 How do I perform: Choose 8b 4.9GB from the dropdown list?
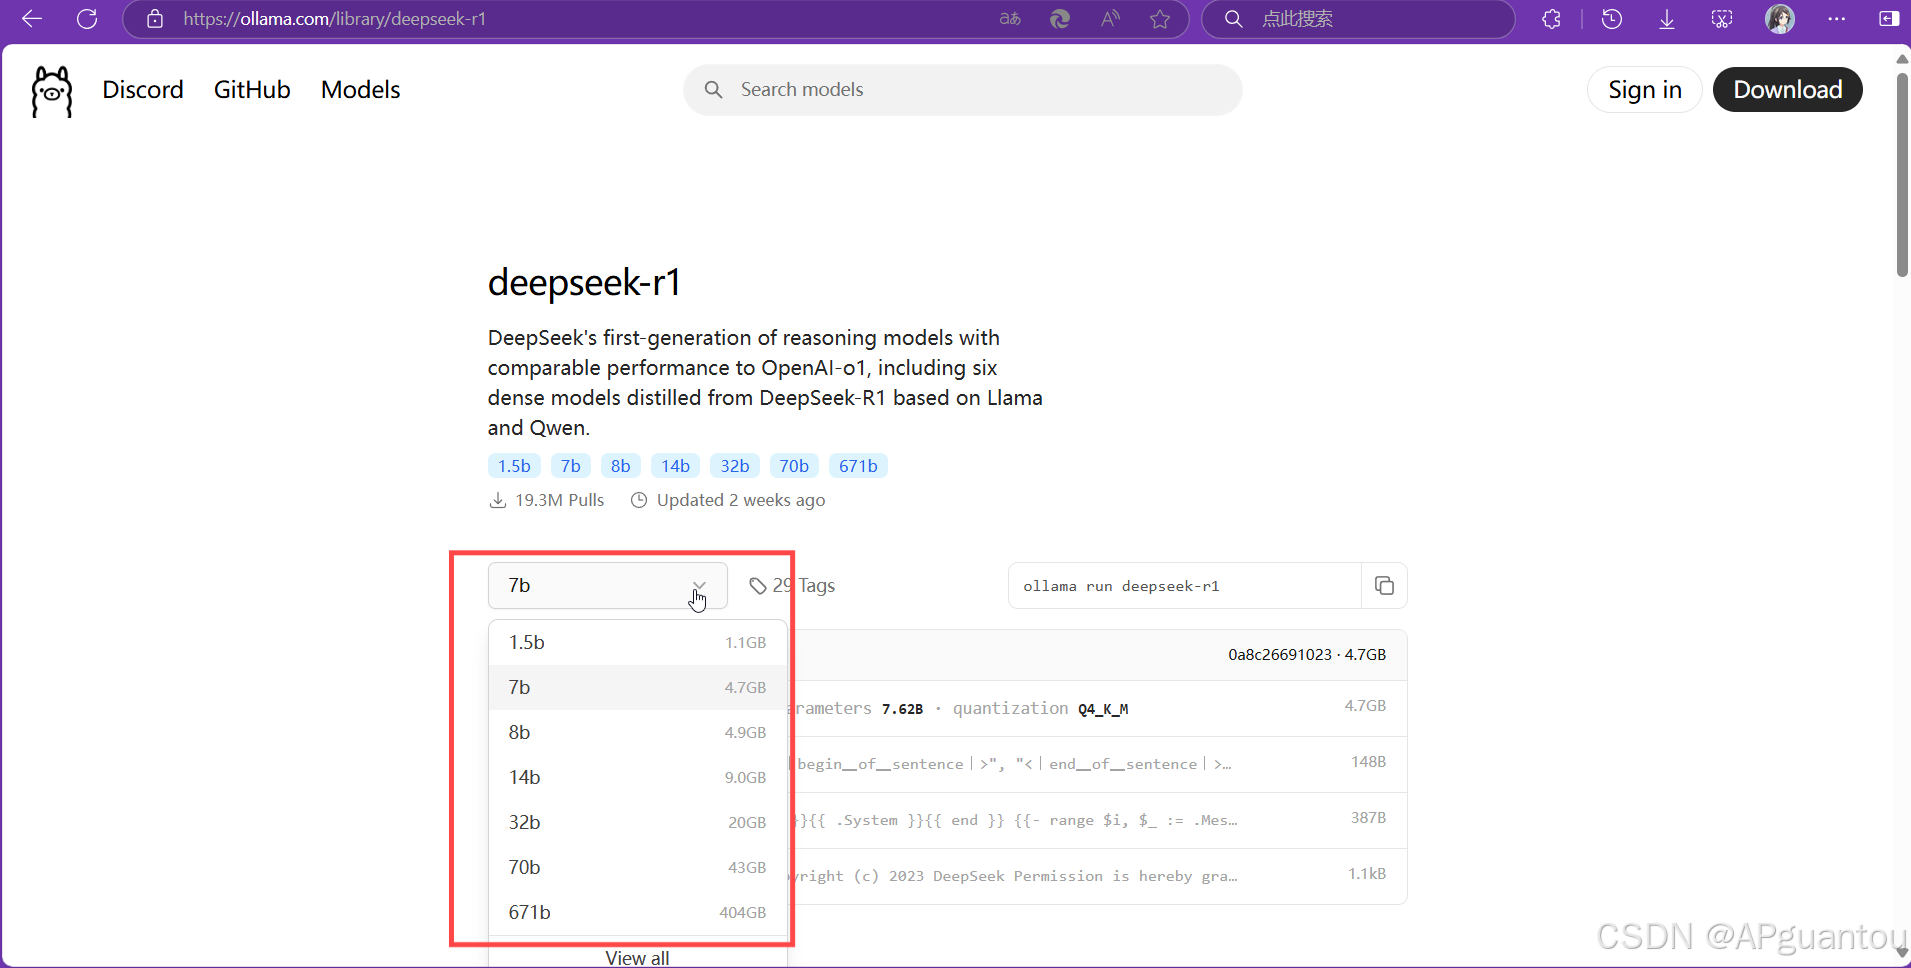[638, 733]
